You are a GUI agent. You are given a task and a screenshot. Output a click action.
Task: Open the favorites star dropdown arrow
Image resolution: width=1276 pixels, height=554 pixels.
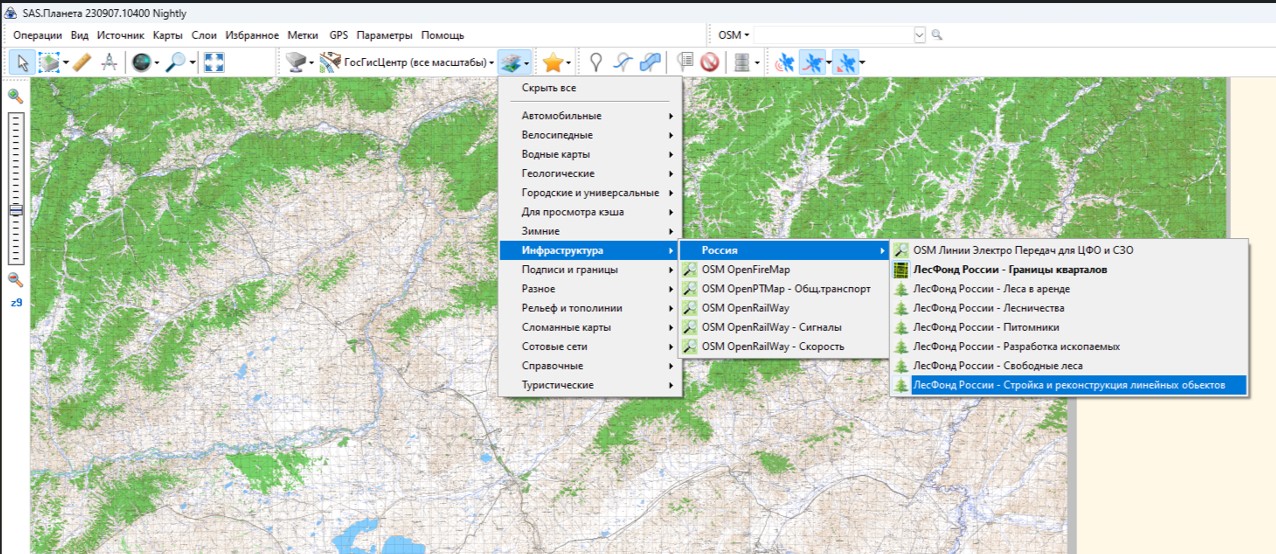click(569, 62)
